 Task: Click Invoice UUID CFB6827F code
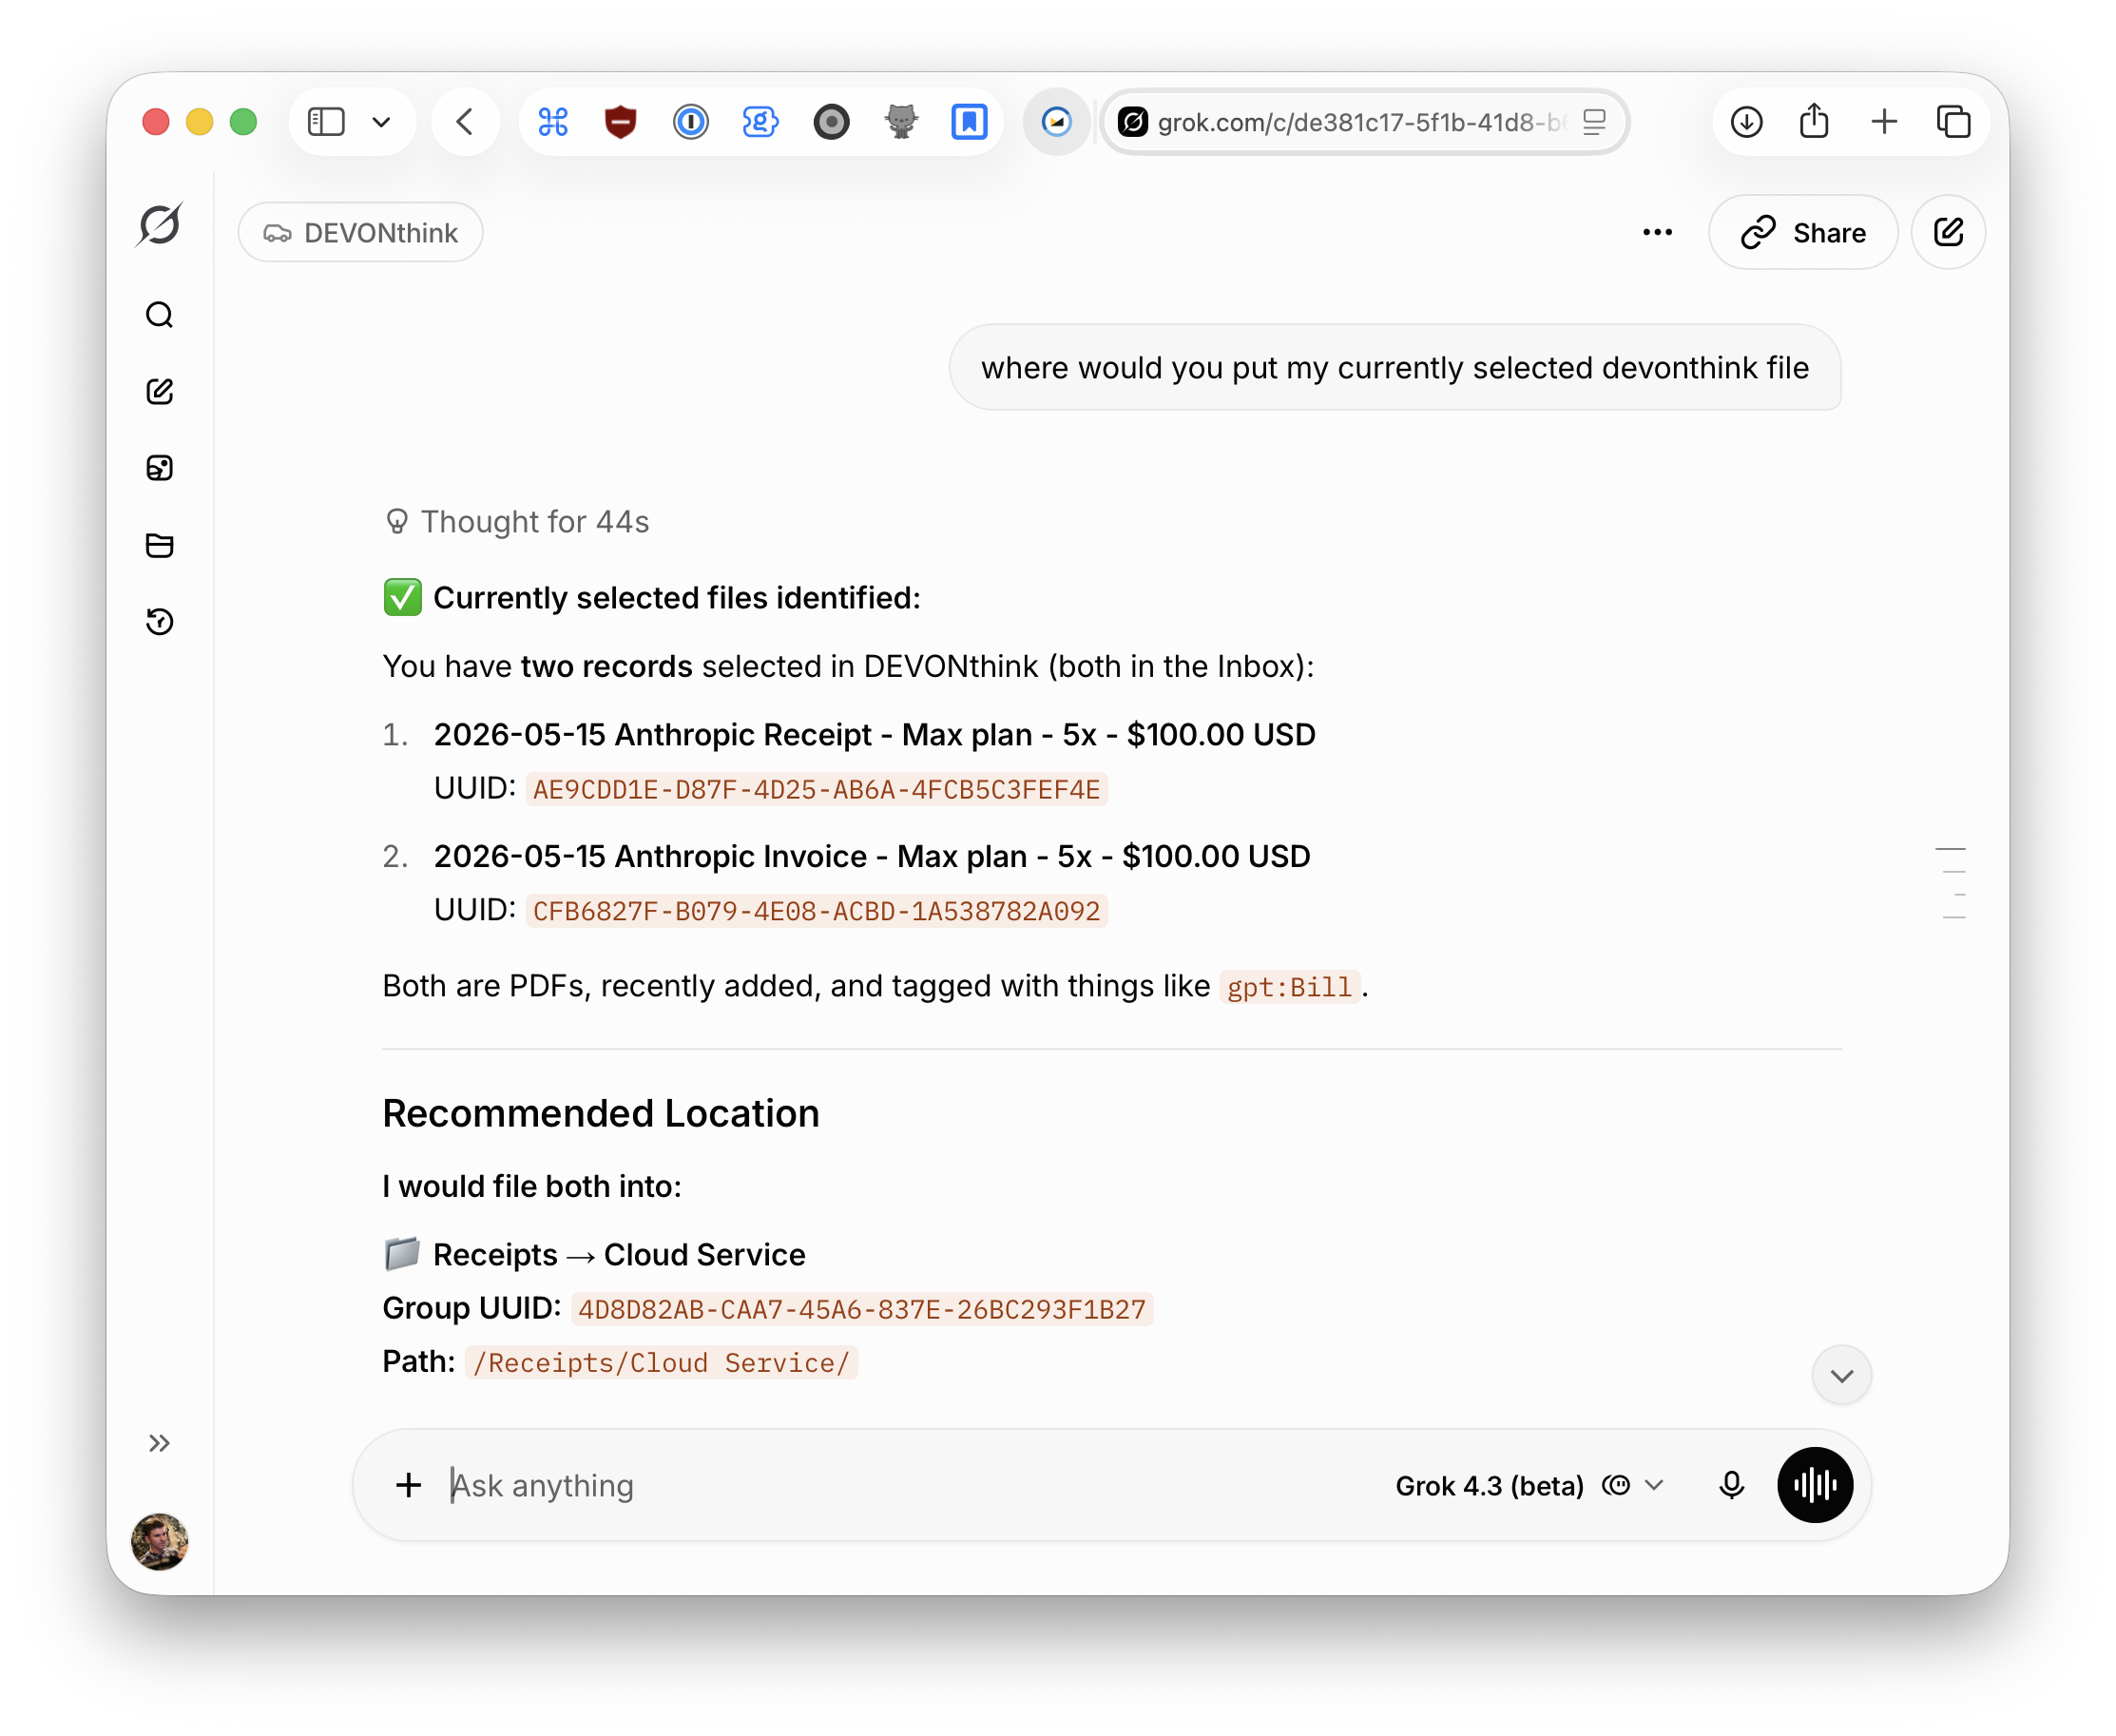(x=816, y=912)
